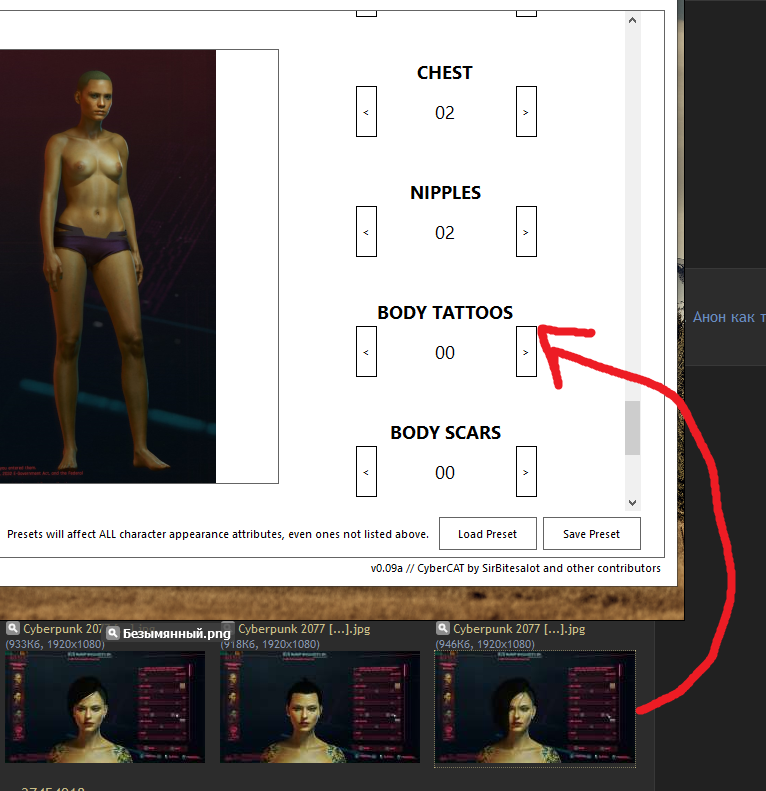This screenshot has width=766, height=791.
Task: Click the v0.09a CyberCAT credits text
Action: [x=515, y=569]
